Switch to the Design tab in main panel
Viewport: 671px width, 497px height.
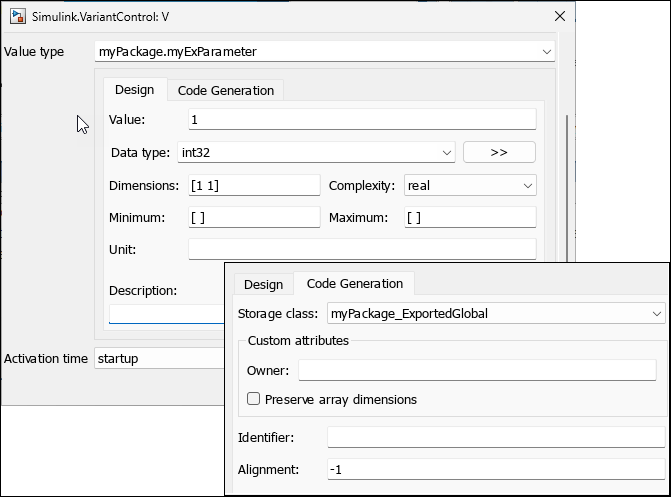click(x=134, y=90)
